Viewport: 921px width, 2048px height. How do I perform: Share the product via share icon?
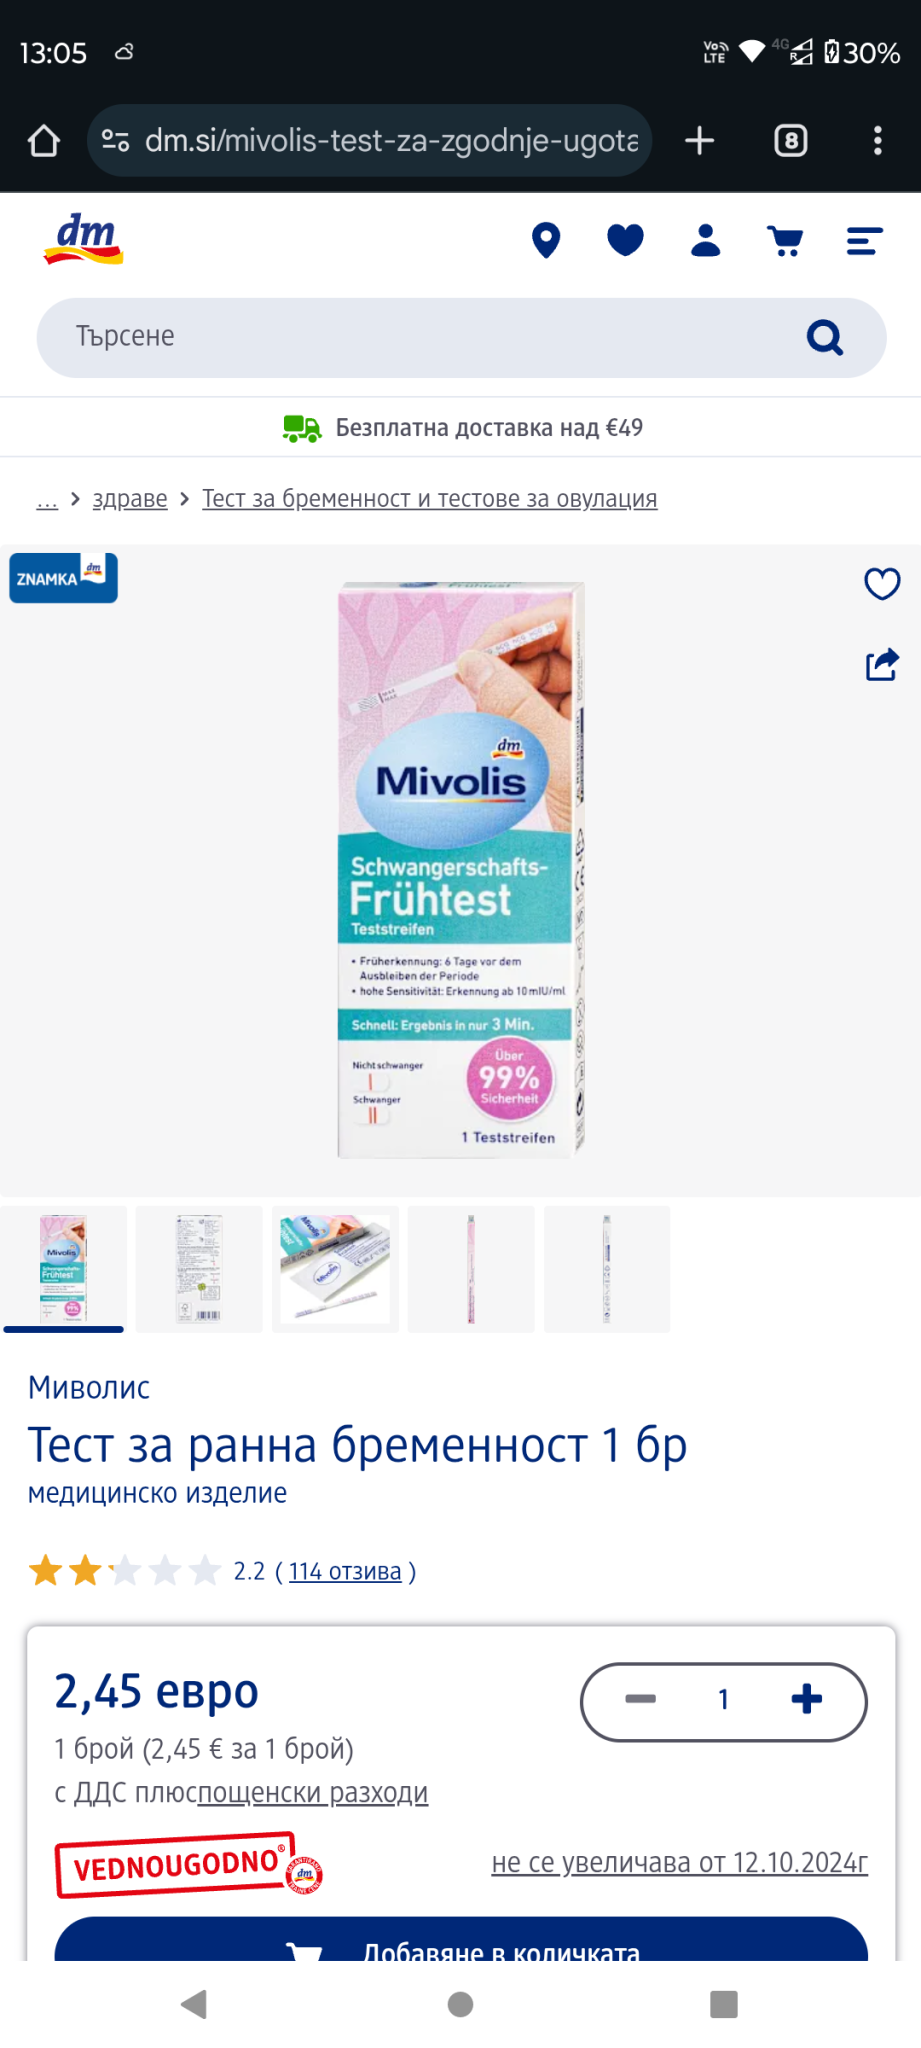[882, 664]
